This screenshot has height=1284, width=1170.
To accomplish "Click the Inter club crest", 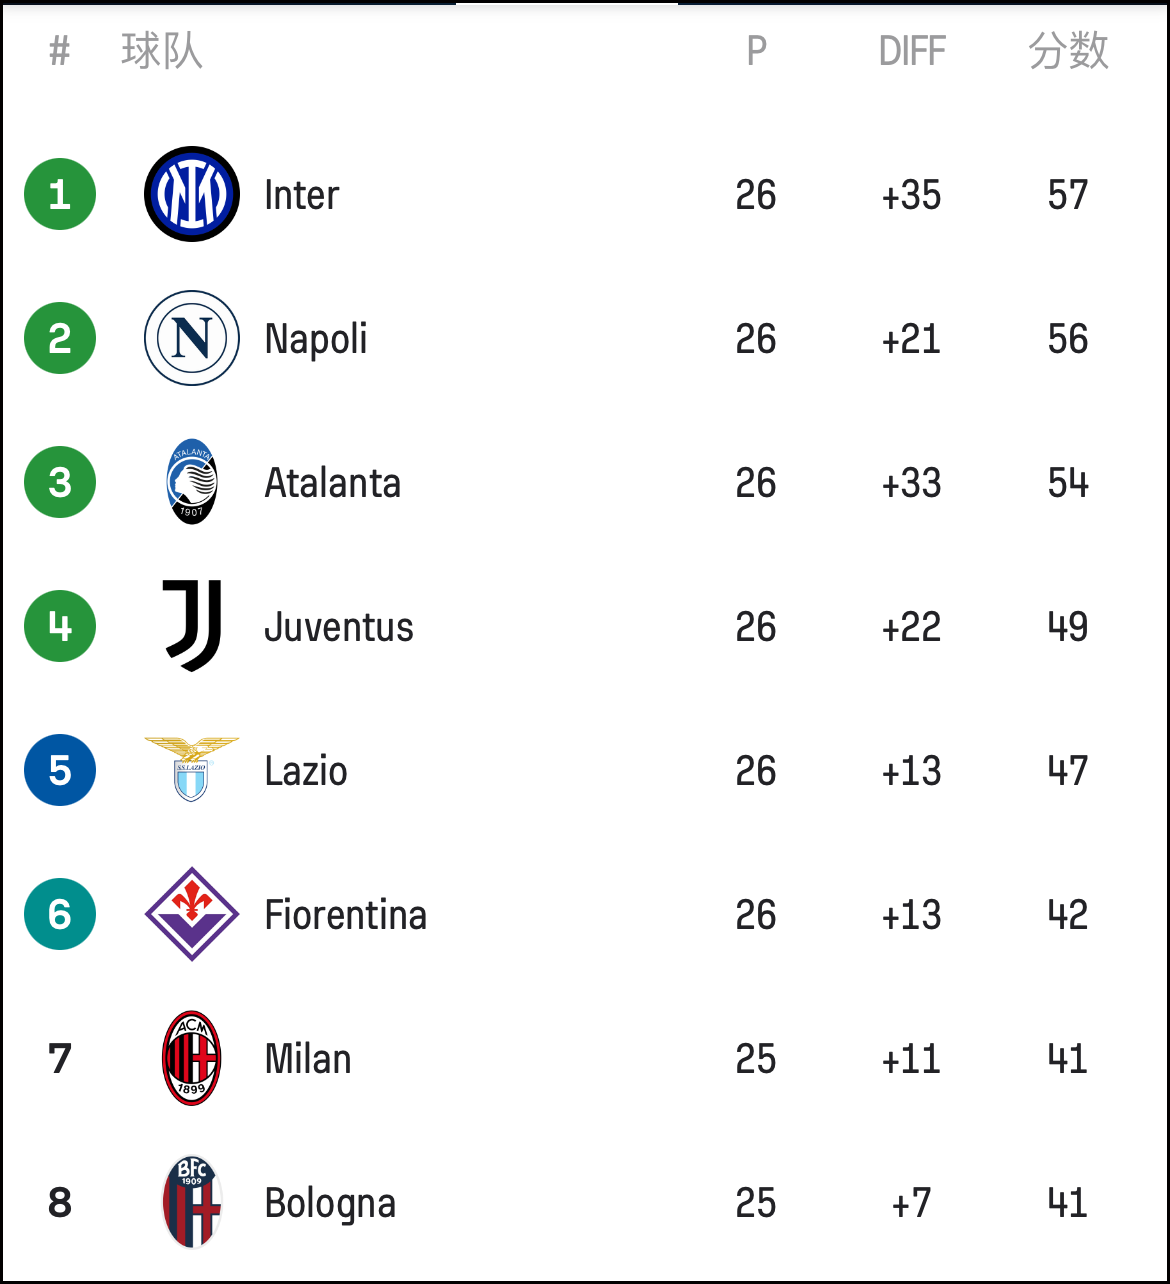I will pyautogui.click(x=192, y=194).
